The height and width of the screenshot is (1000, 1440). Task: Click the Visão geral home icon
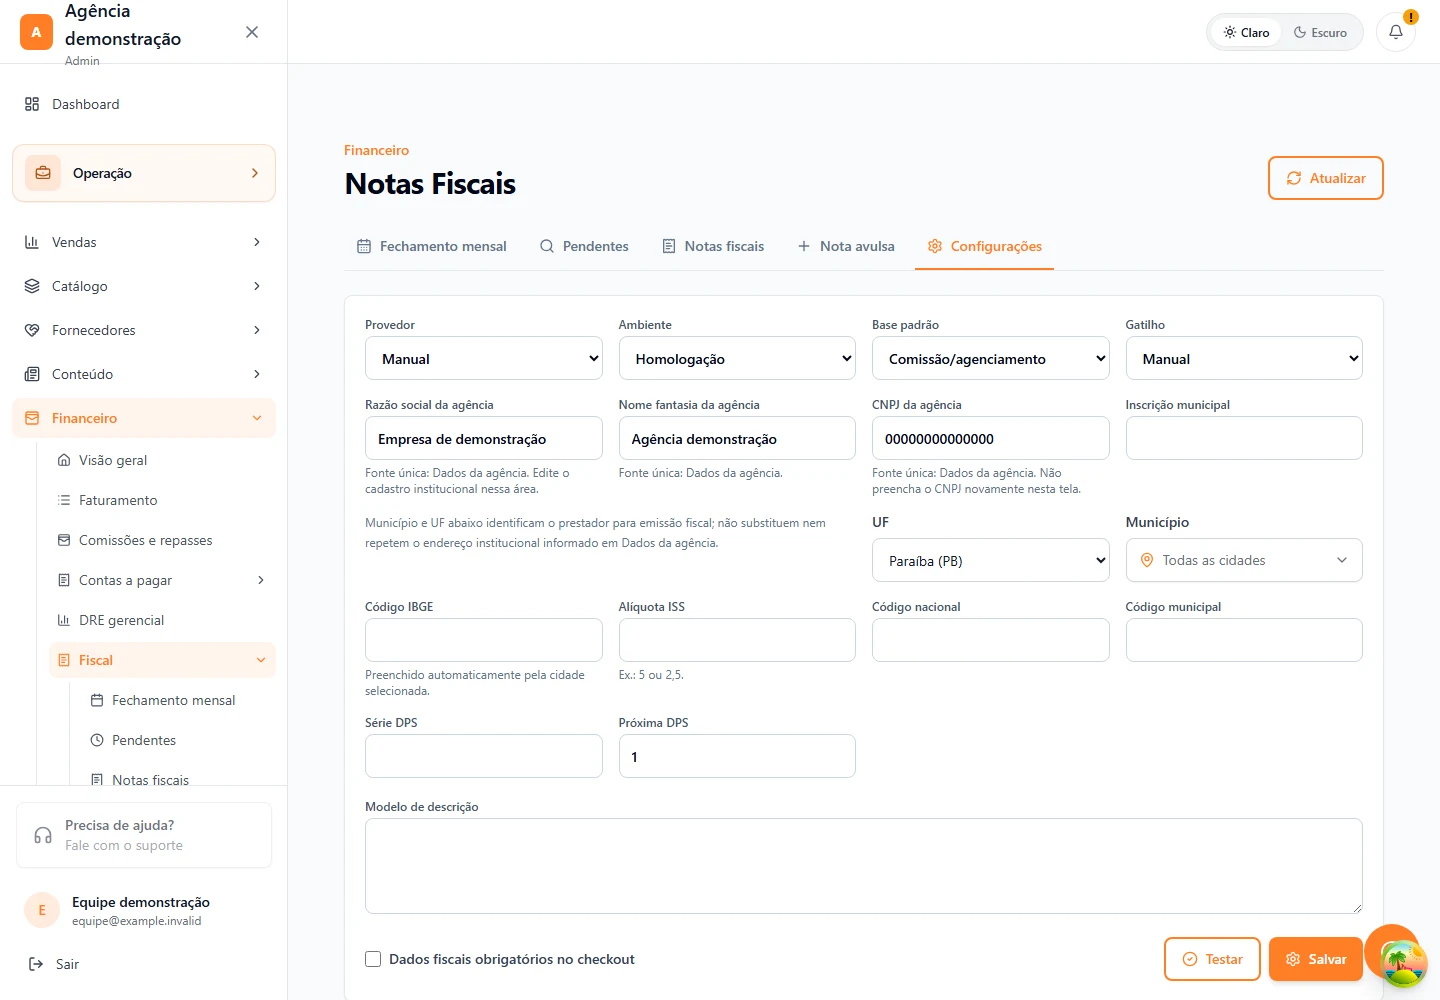64,460
